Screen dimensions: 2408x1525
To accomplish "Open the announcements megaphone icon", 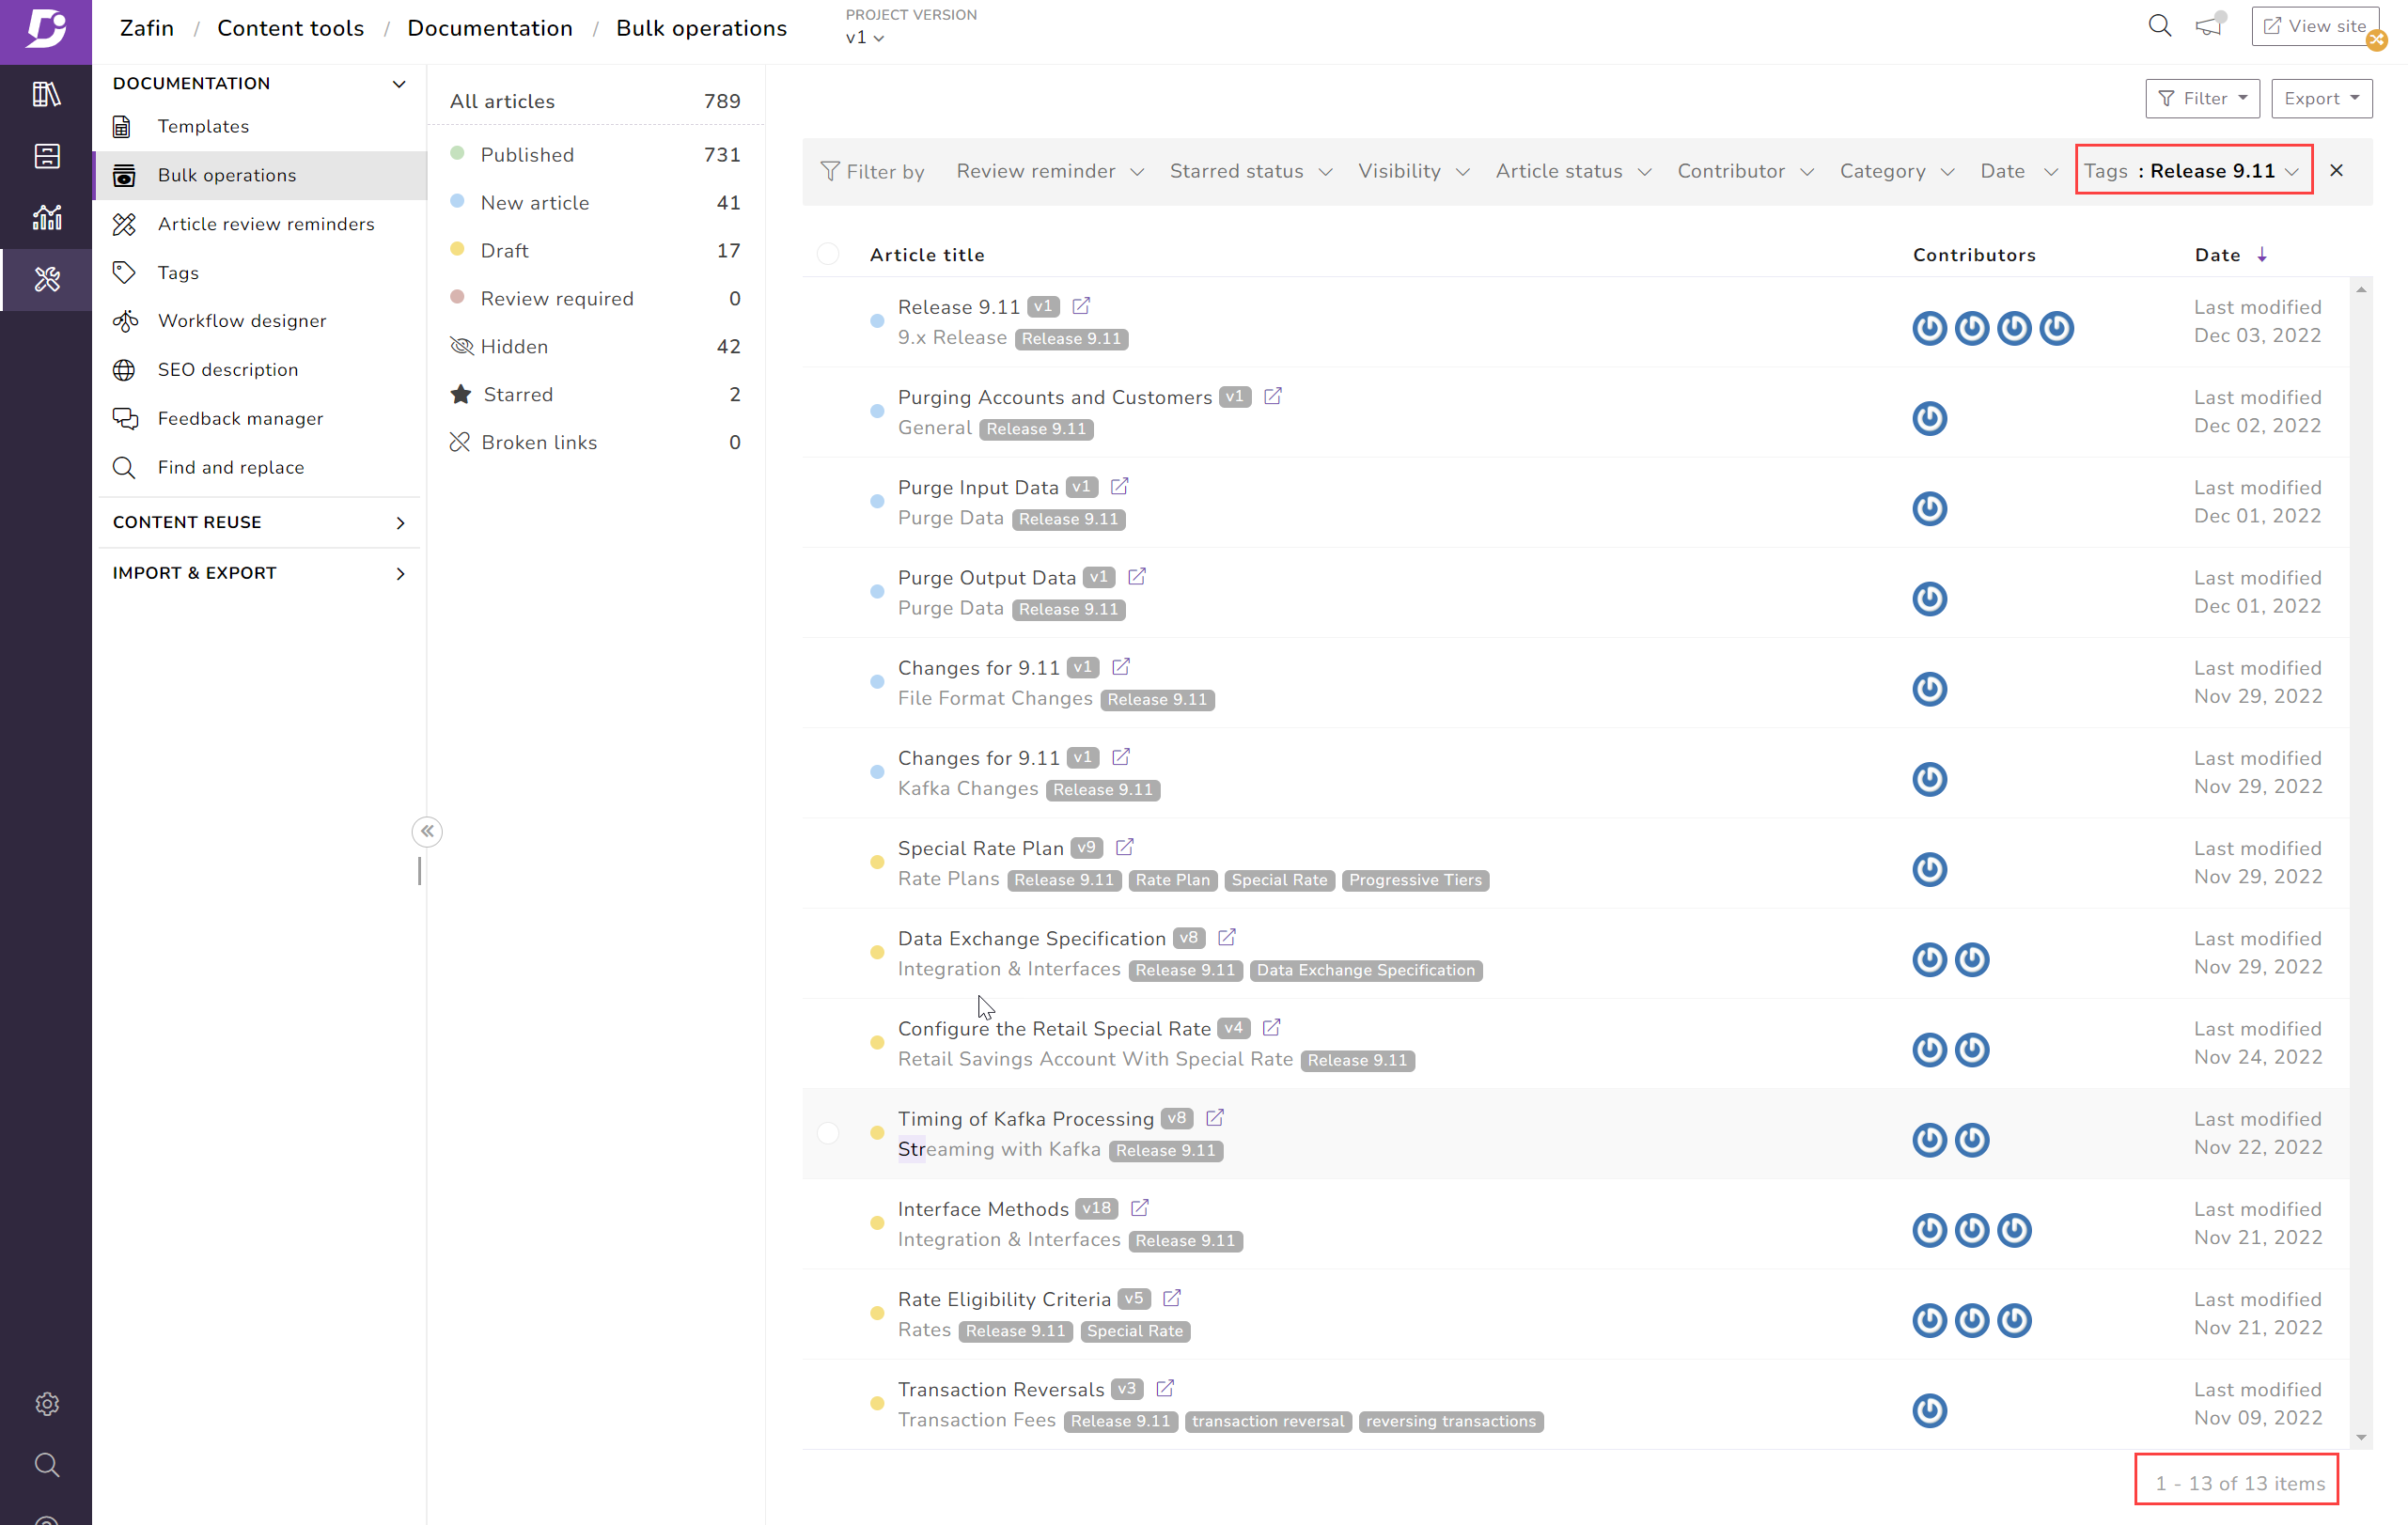I will [x=2209, y=26].
